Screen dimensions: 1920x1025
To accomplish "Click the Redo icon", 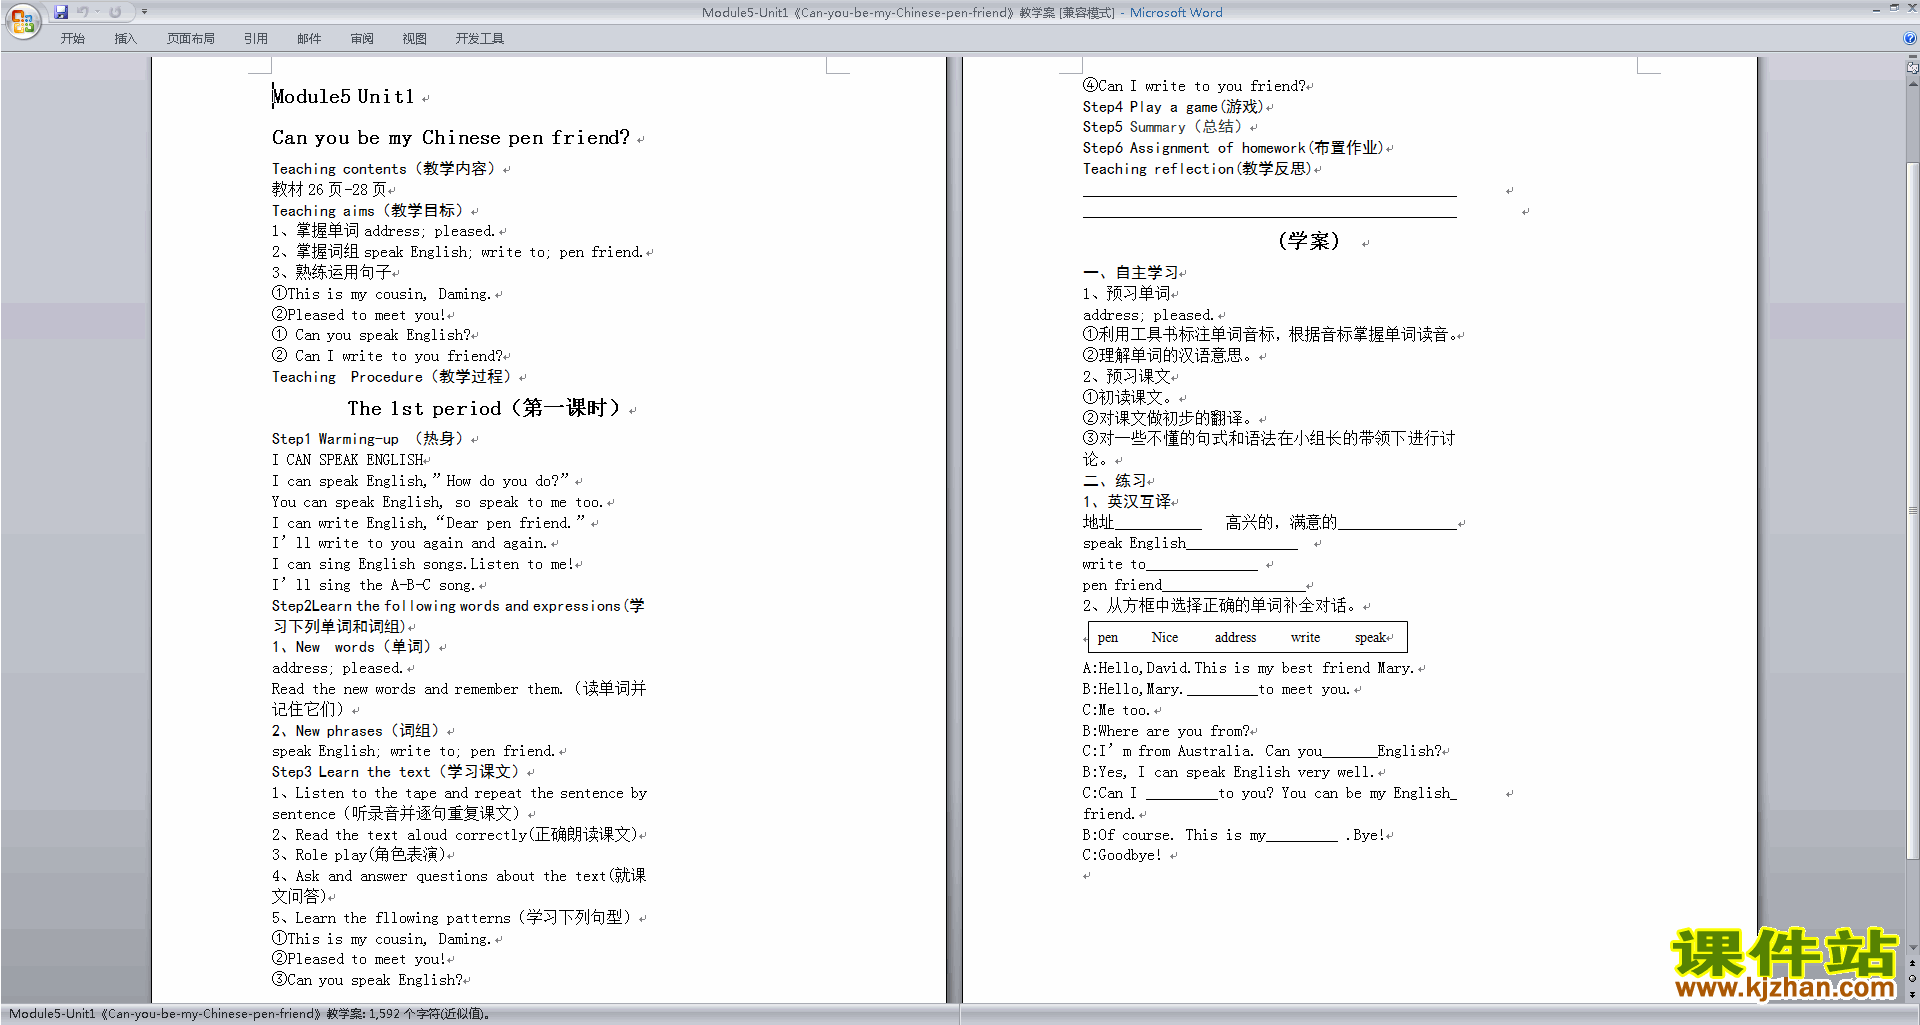I will (115, 12).
